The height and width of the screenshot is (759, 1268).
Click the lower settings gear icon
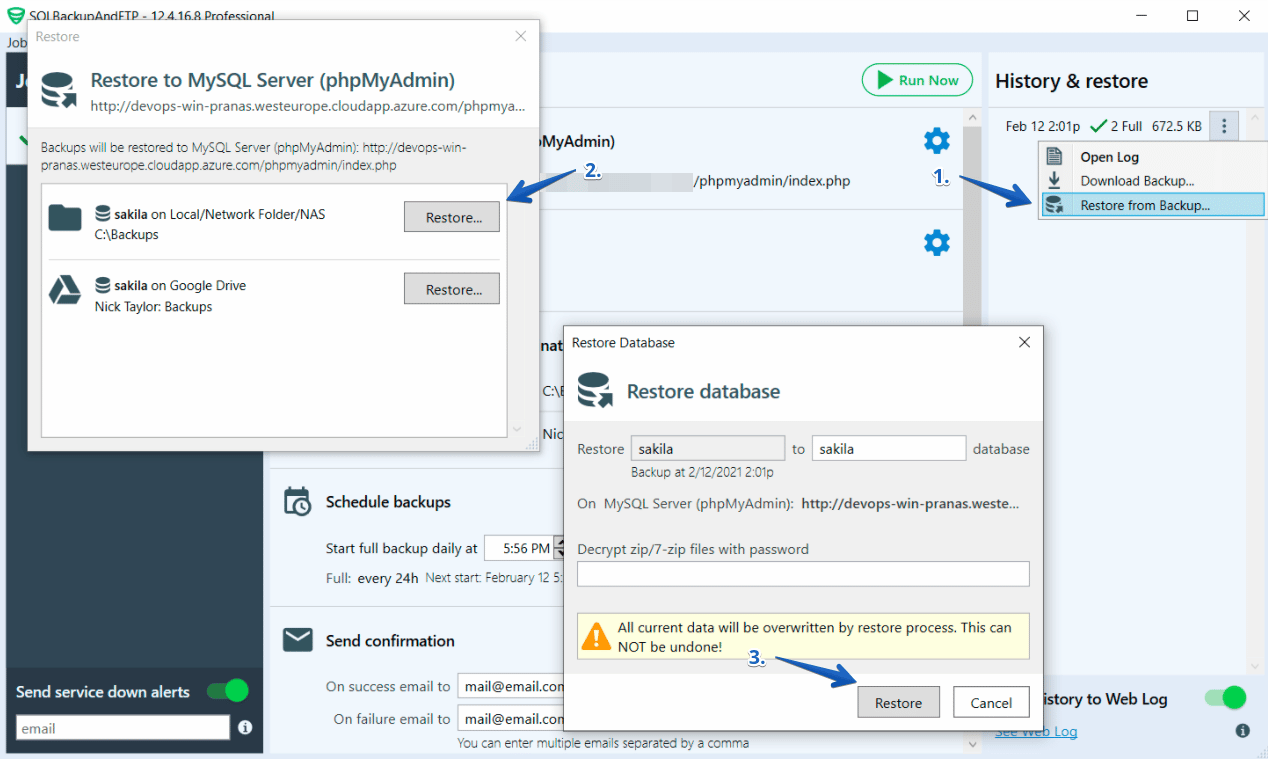[x=936, y=241]
